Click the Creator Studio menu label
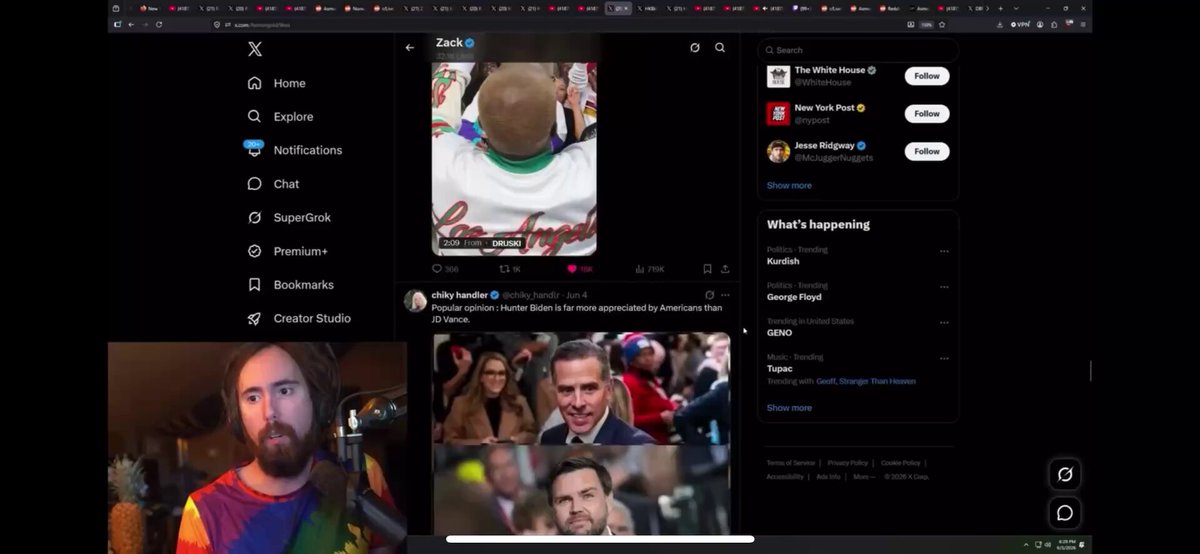Viewport: 1200px width, 554px height. coord(312,318)
